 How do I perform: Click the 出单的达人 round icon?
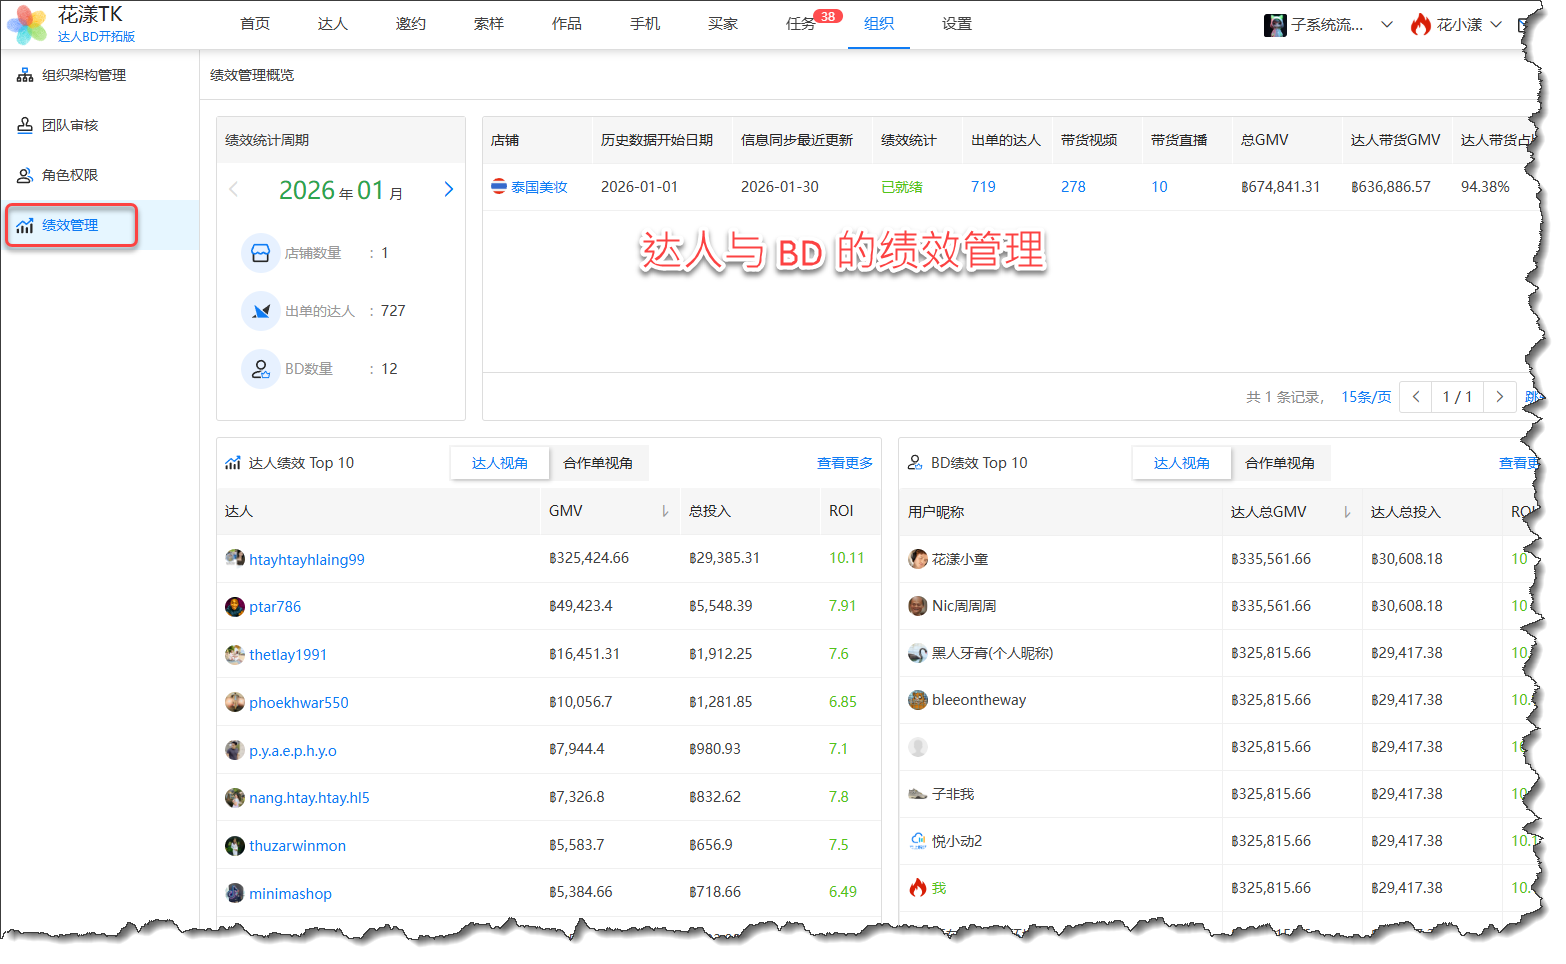point(260,311)
